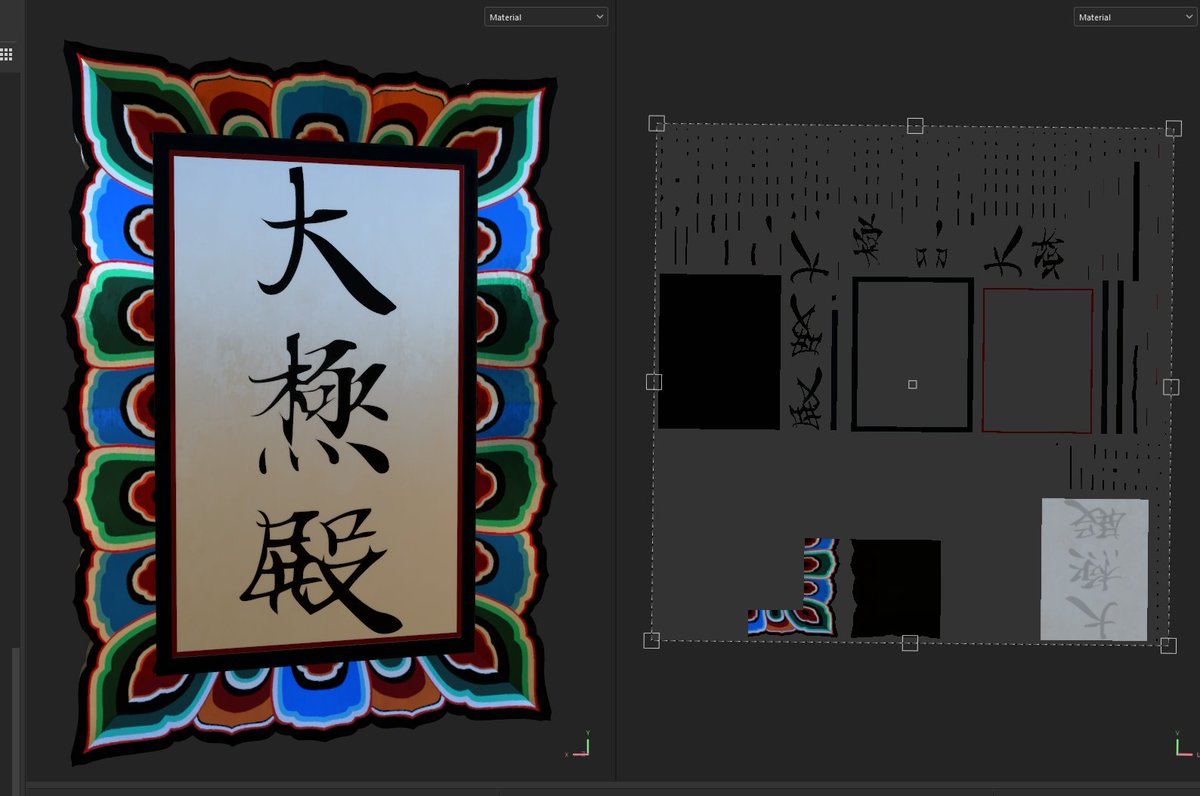Open the Material dropdown above the 3D viewport
The image size is (1200, 796).
(545, 16)
